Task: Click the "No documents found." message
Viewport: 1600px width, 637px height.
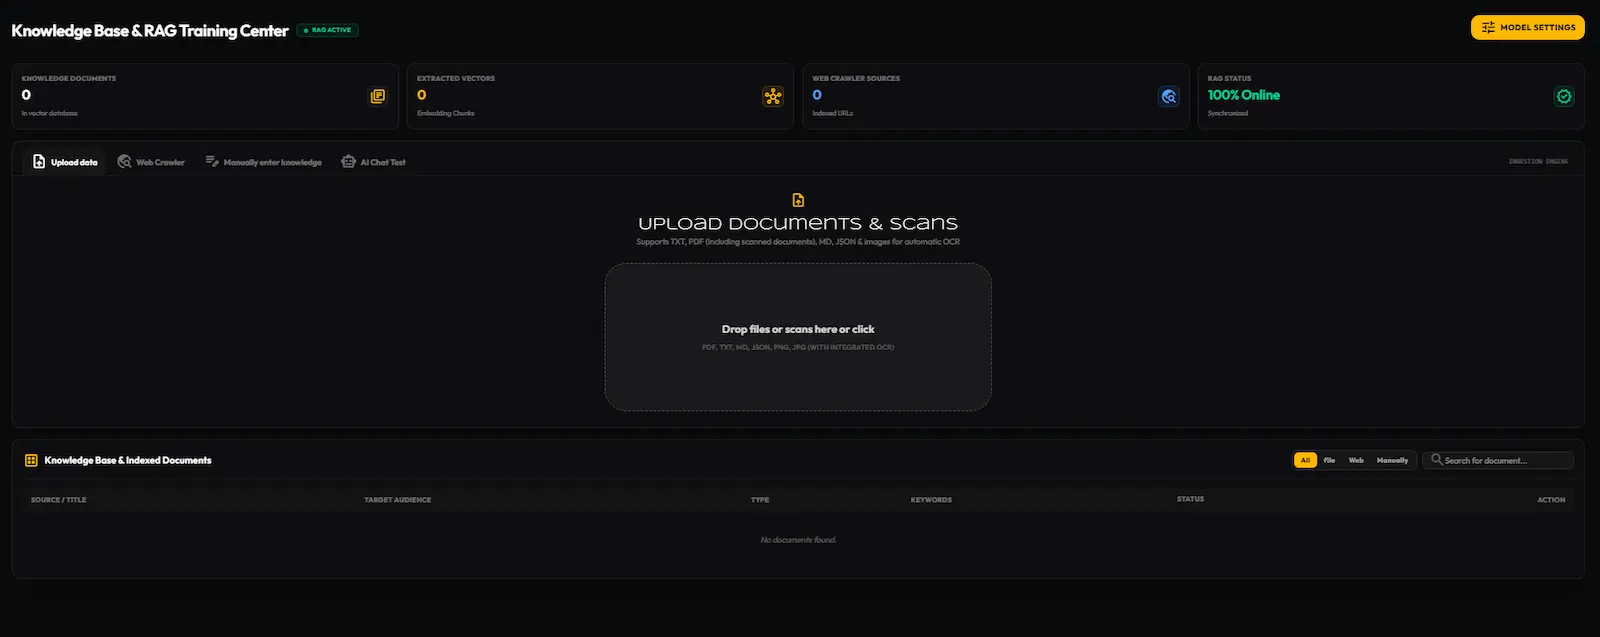Action: click(798, 540)
